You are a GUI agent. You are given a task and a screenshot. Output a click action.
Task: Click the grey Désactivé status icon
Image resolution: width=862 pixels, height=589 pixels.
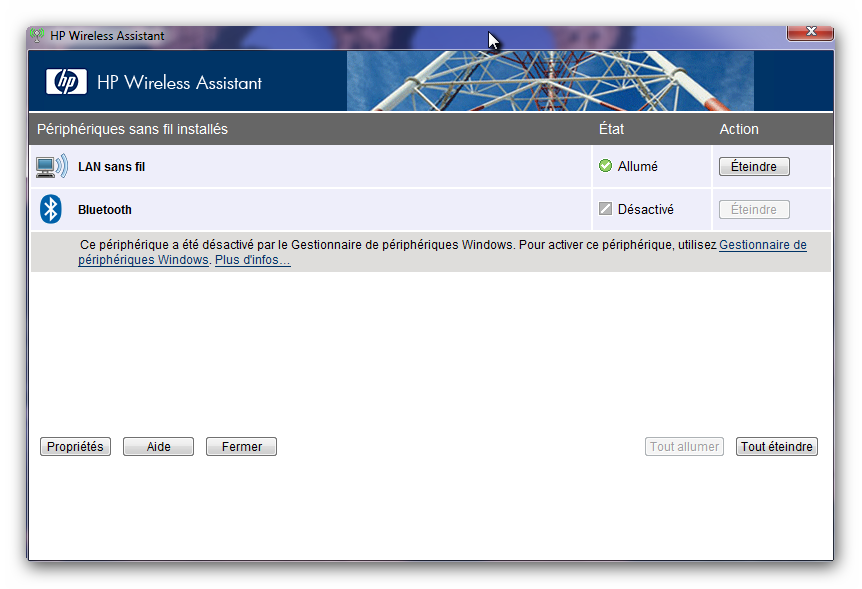(x=605, y=210)
